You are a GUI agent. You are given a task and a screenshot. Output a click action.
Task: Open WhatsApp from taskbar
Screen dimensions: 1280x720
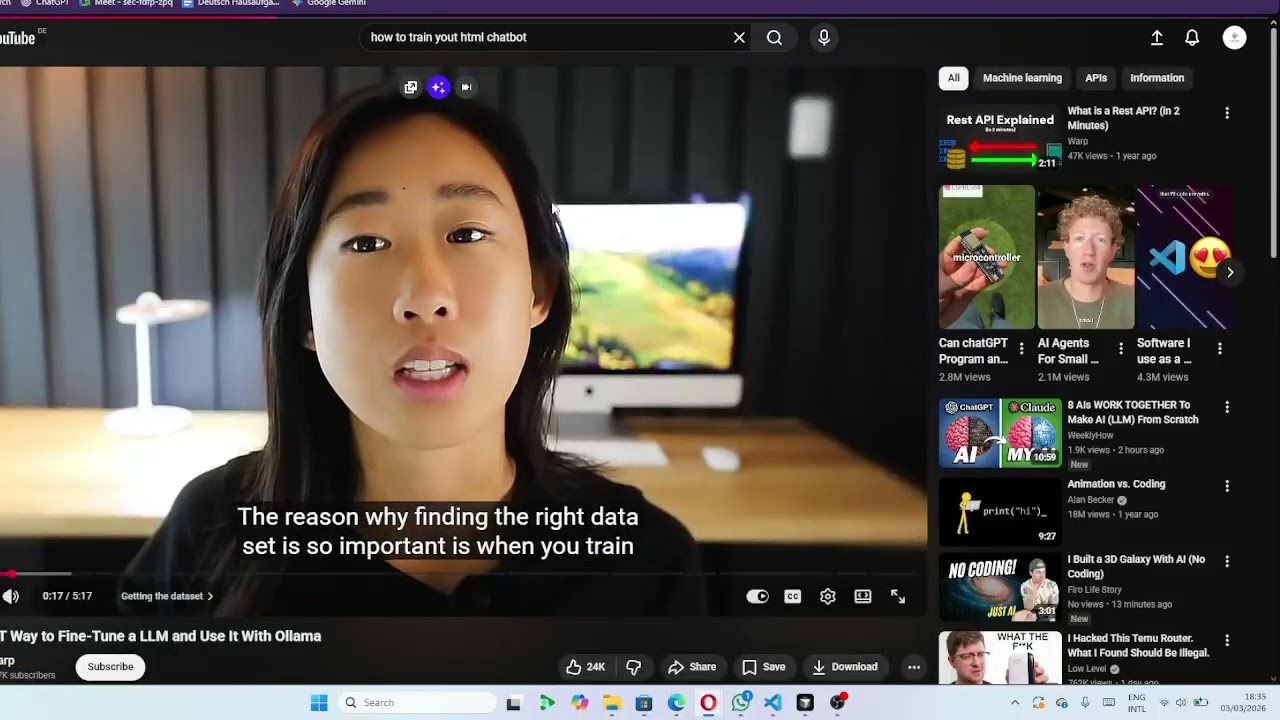[741, 703]
